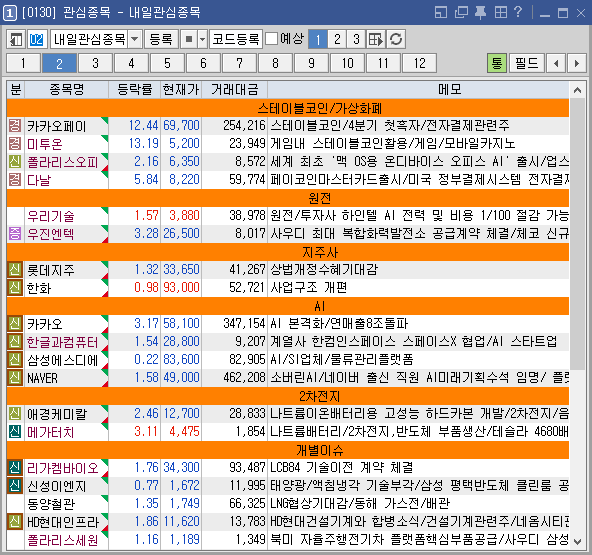Switch to group tab 1
The height and width of the screenshot is (555, 592).
[23, 63]
